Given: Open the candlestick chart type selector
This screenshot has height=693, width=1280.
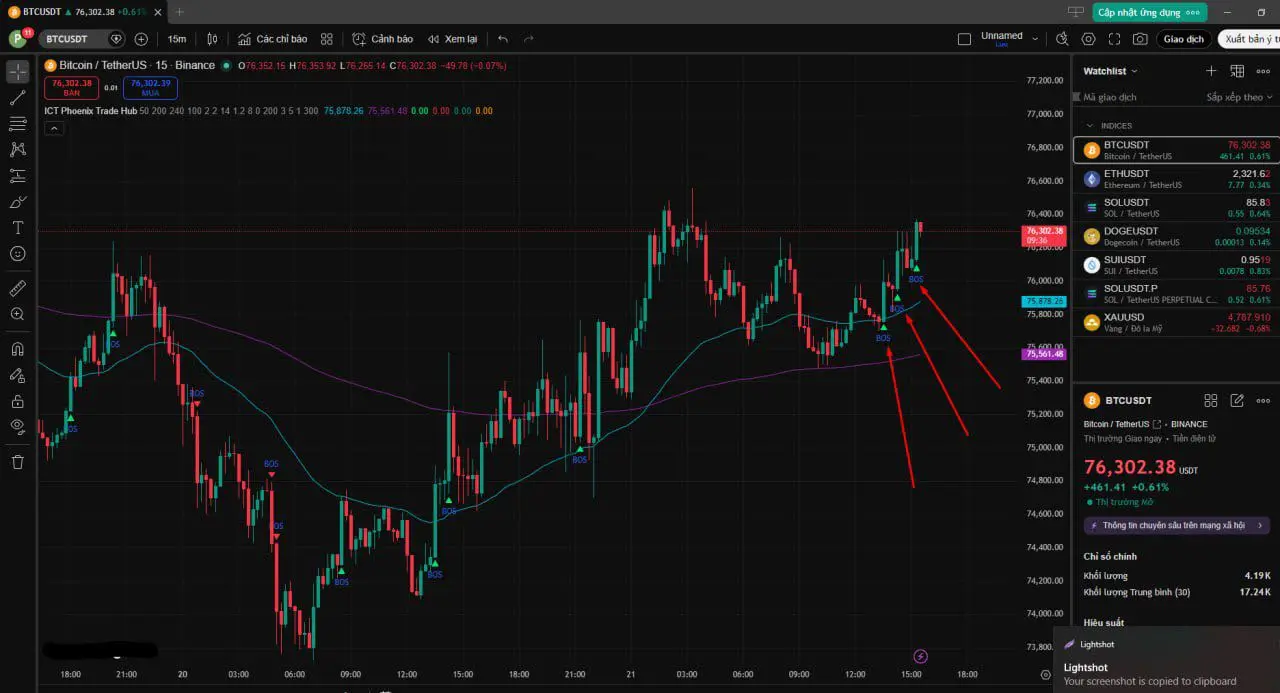Looking at the screenshot, I should tap(212, 39).
